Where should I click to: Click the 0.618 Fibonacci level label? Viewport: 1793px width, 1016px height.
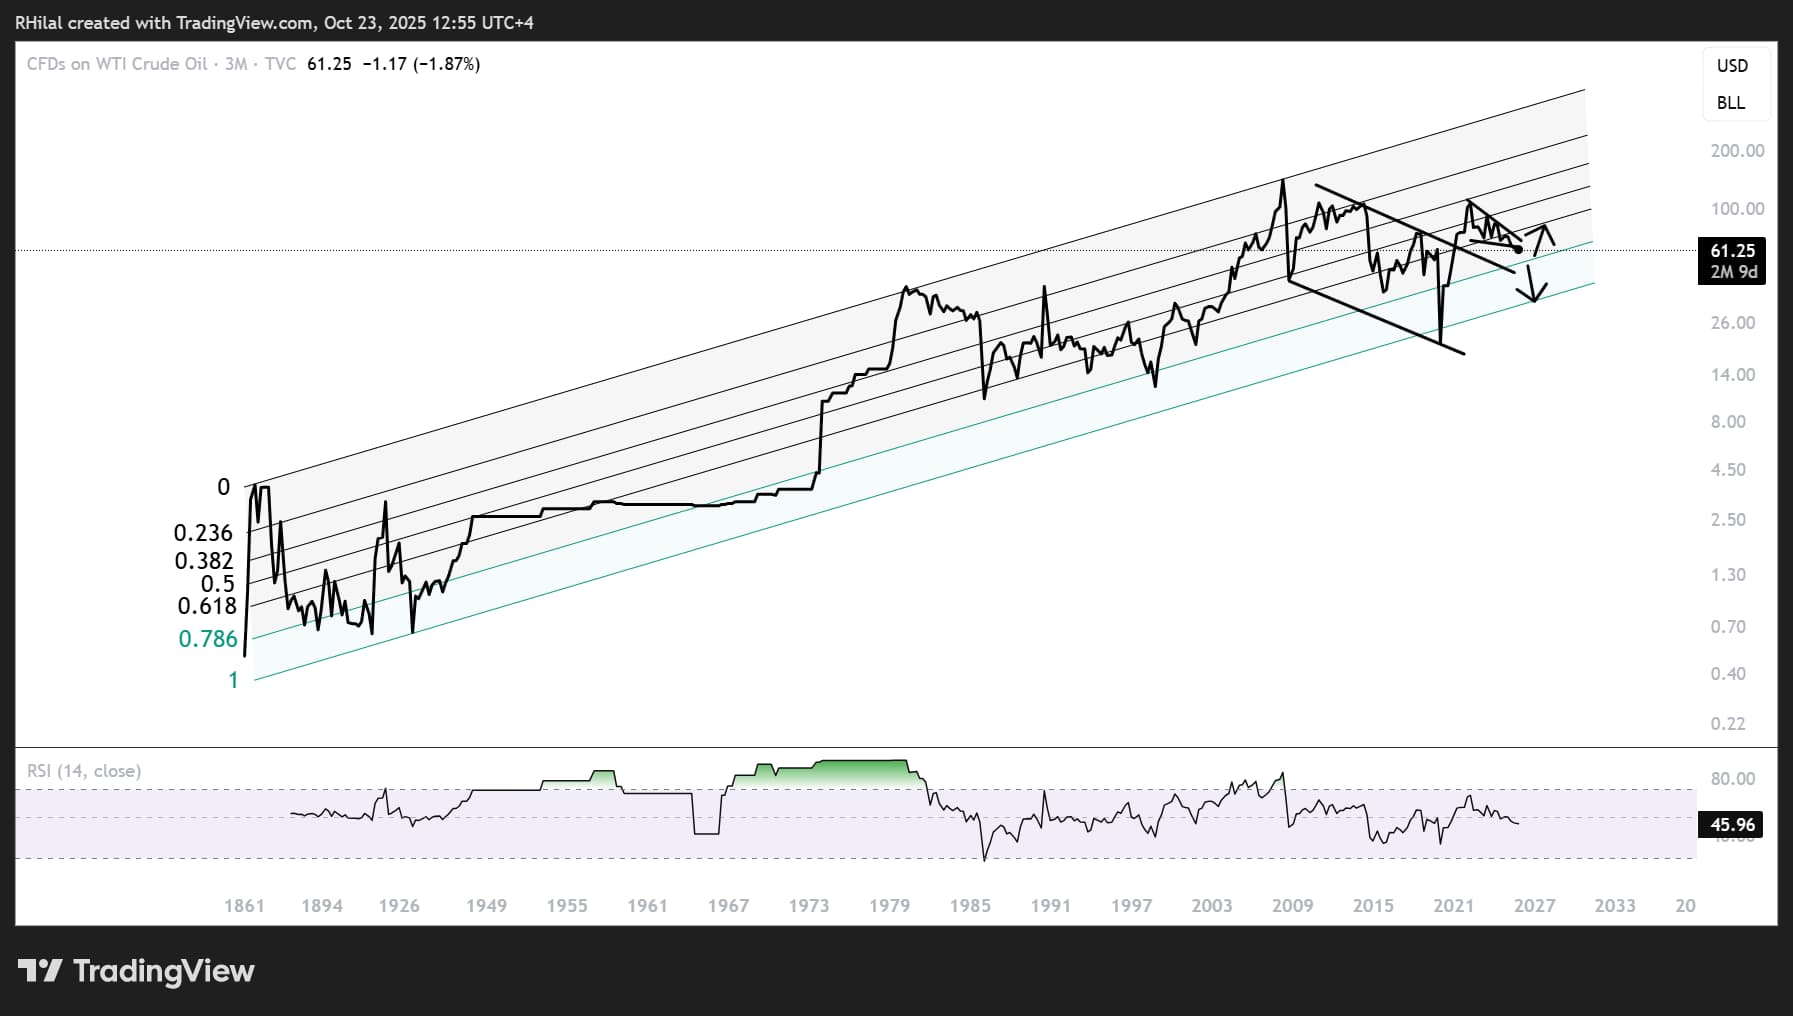tap(207, 606)
